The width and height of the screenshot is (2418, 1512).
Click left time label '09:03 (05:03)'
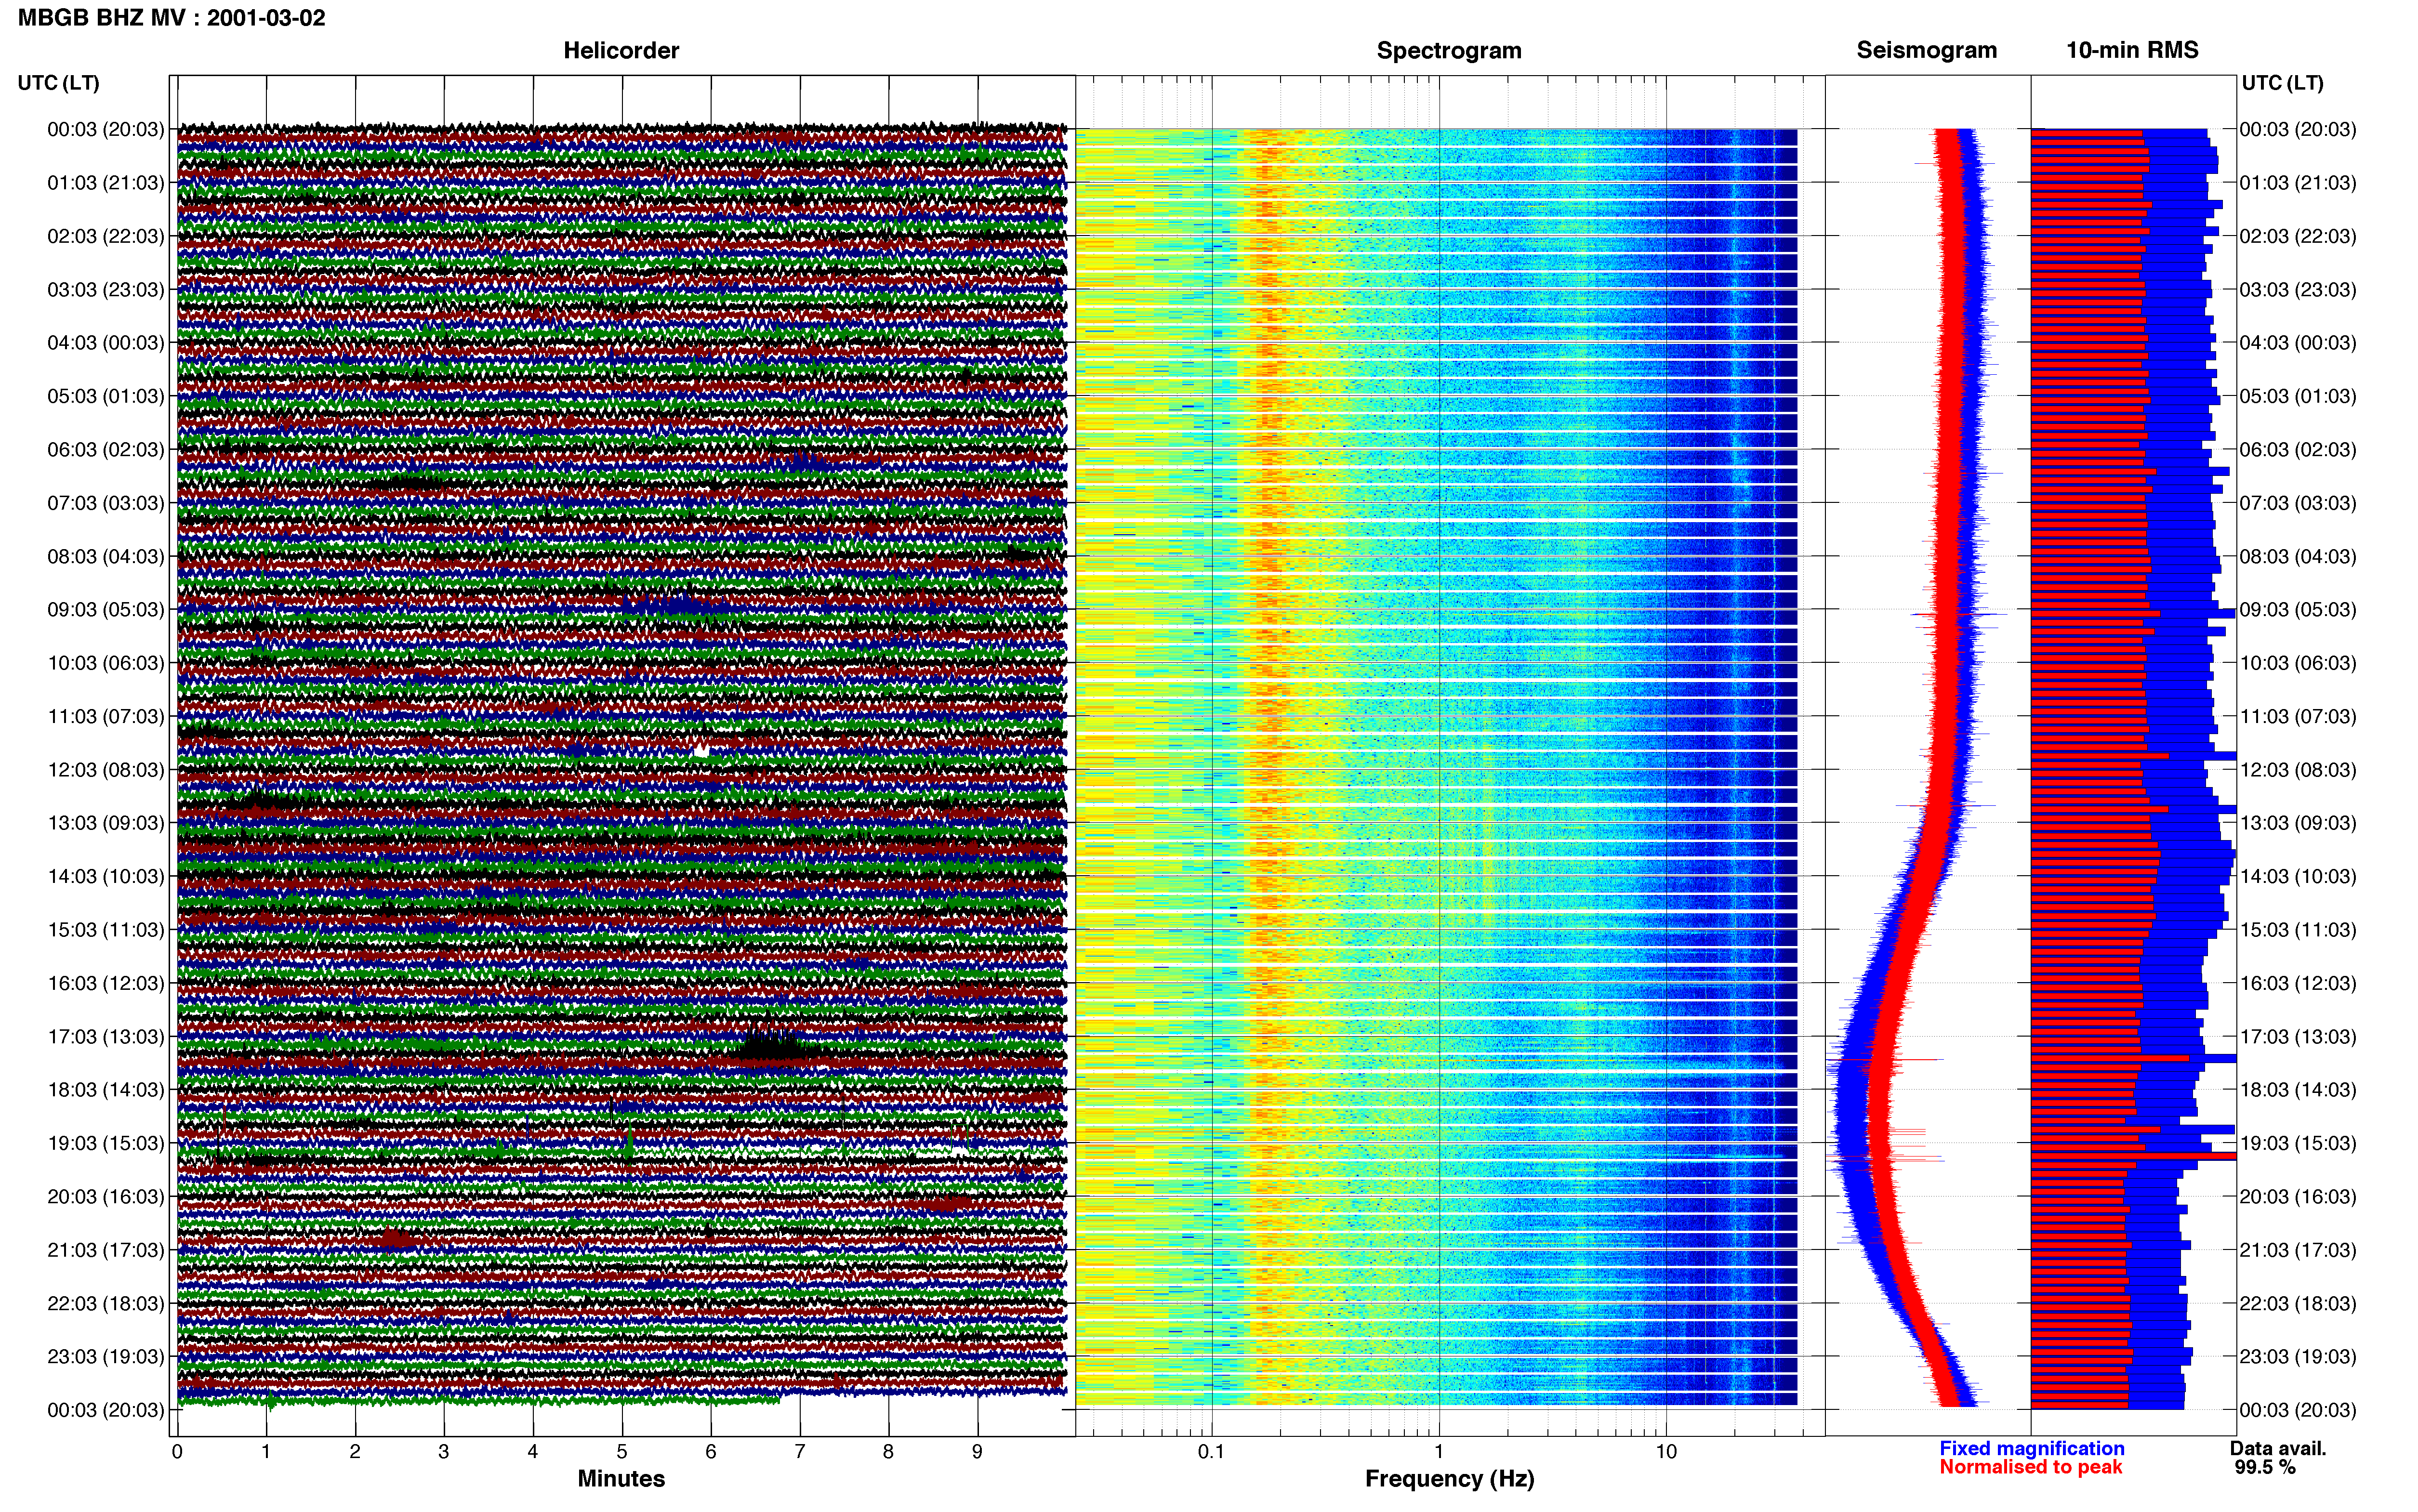[105, 610]
